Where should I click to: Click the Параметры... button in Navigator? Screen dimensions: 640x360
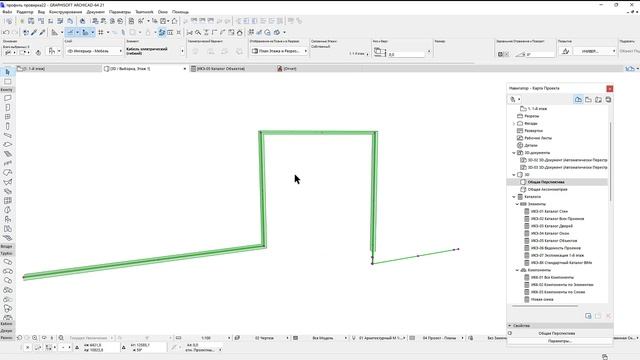[x=560, y=341]
